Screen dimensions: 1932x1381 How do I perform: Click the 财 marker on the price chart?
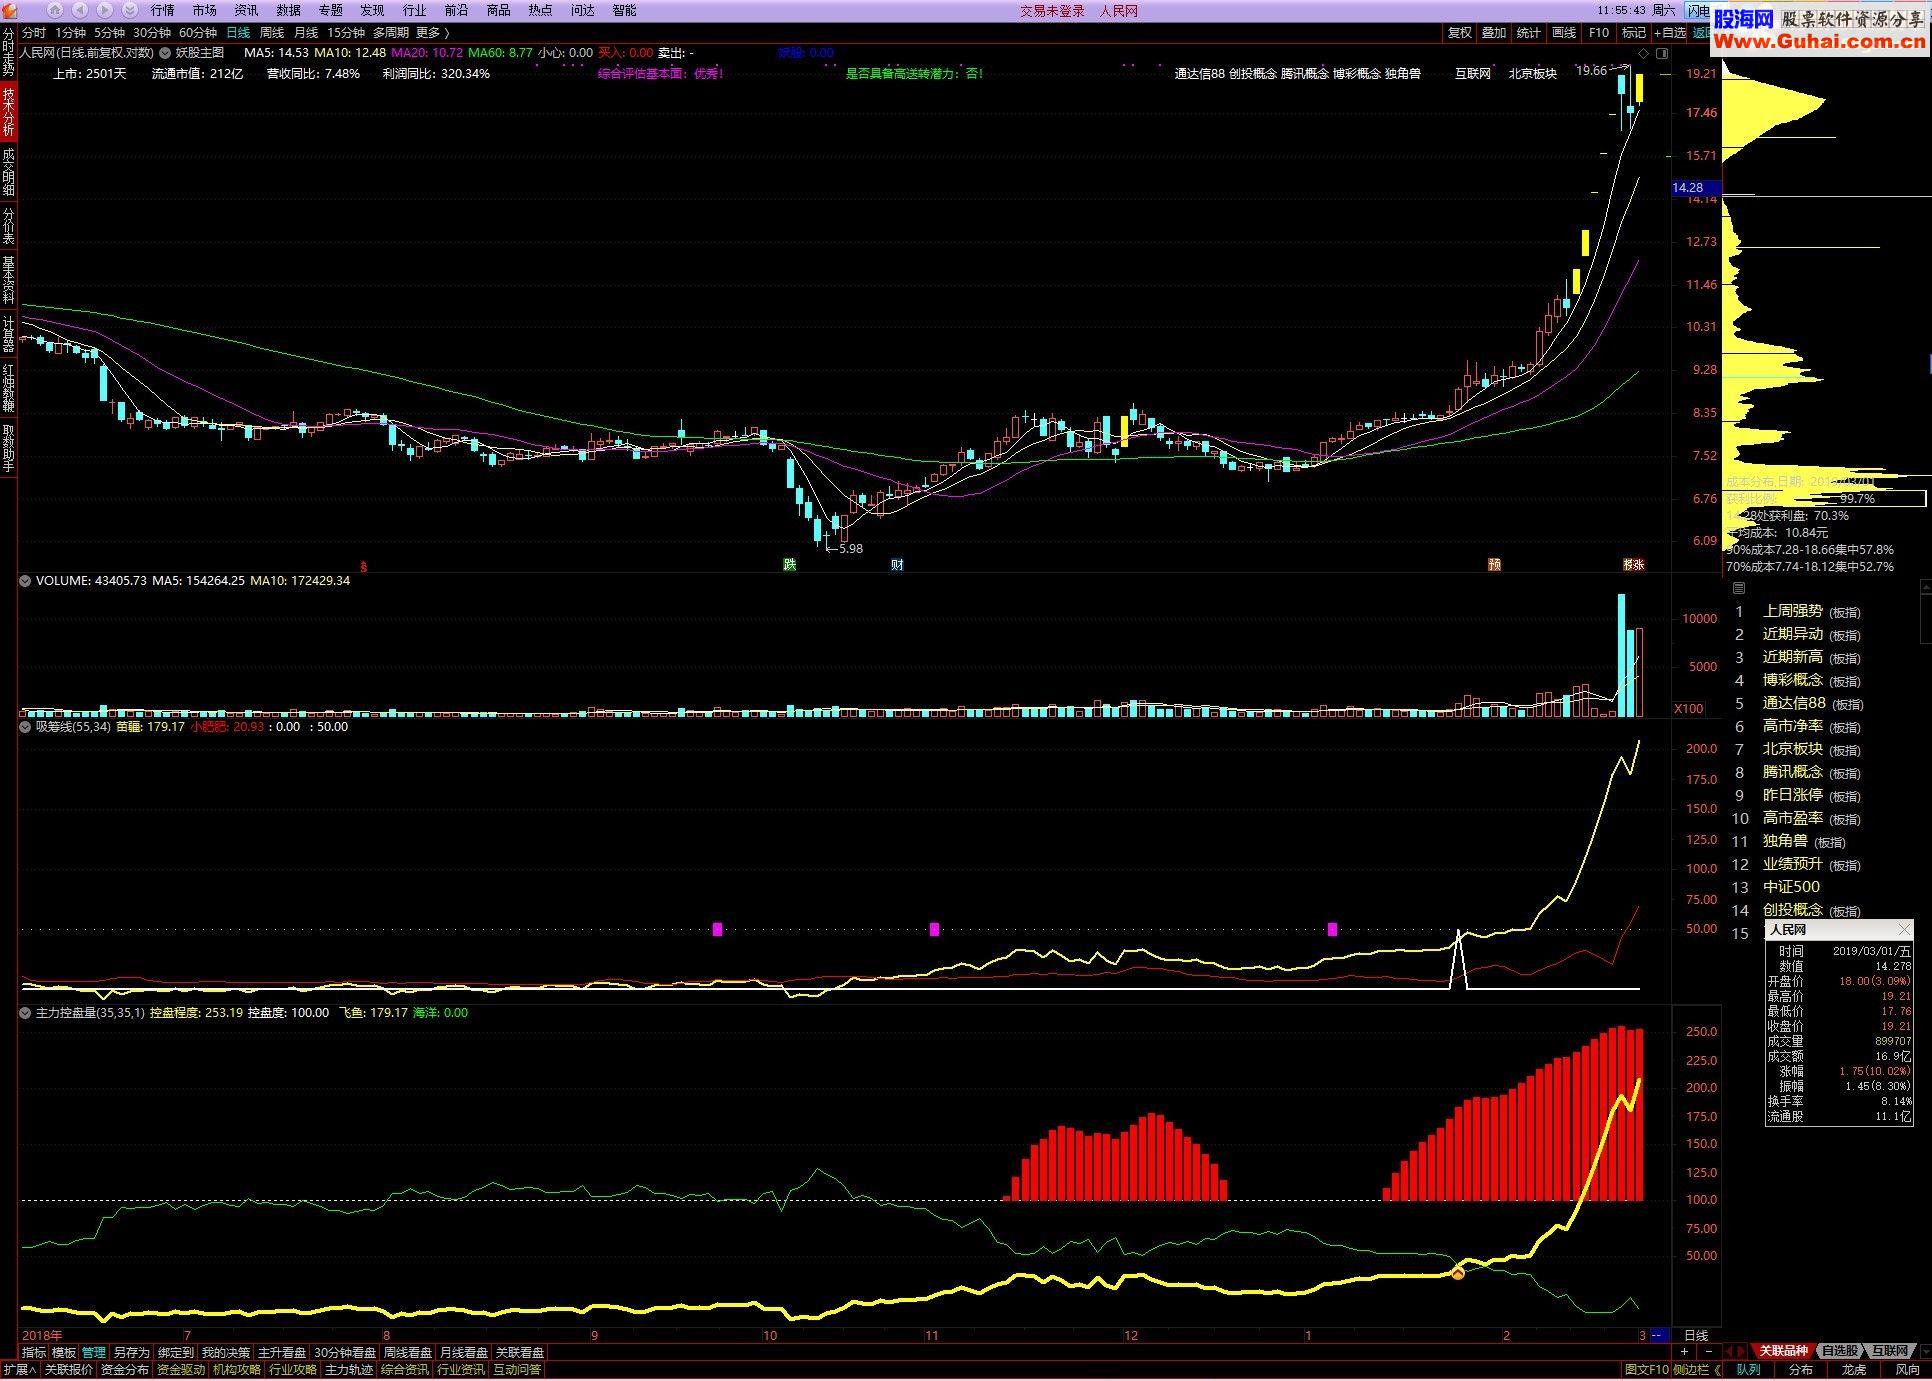897,564
